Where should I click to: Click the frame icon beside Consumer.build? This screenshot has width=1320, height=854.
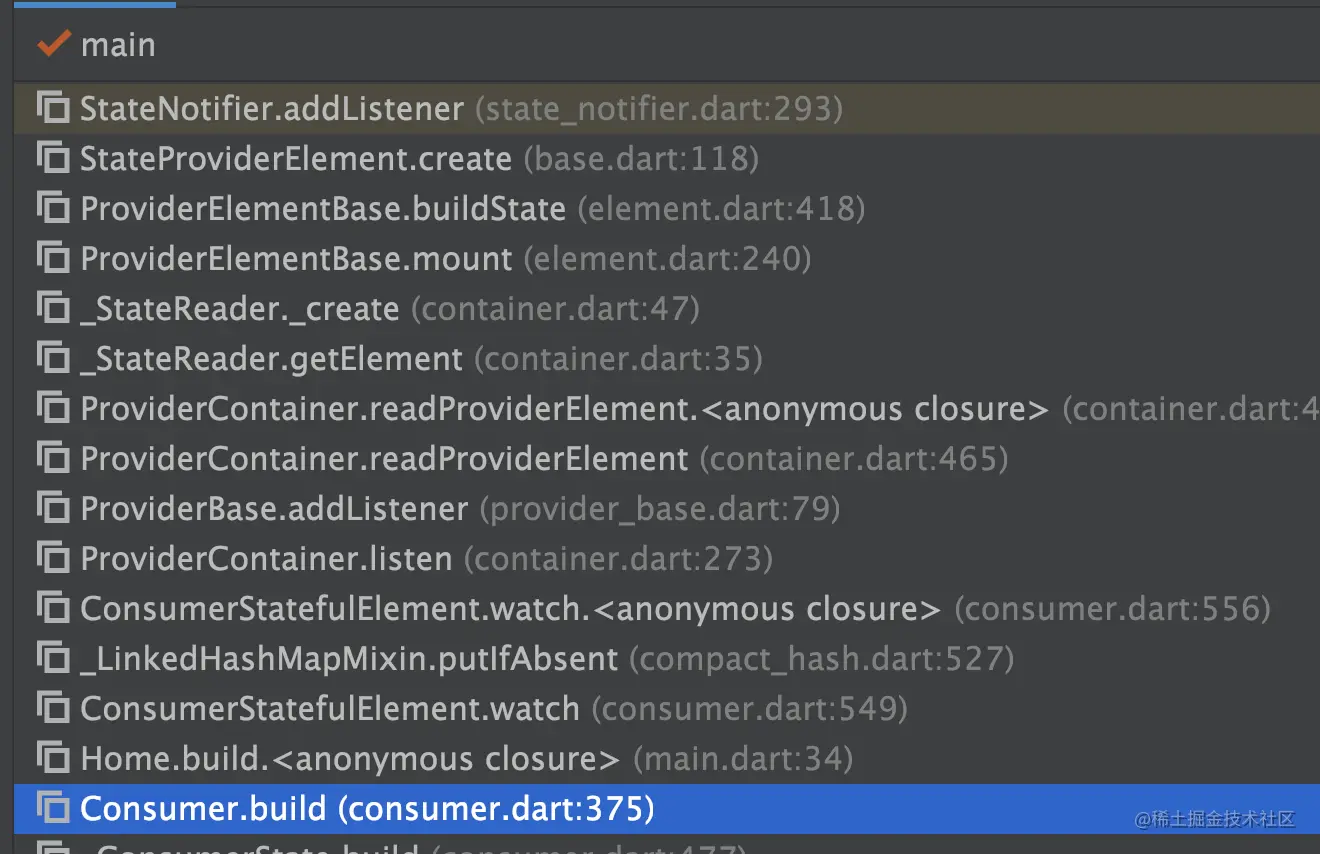tap(52, 808)
